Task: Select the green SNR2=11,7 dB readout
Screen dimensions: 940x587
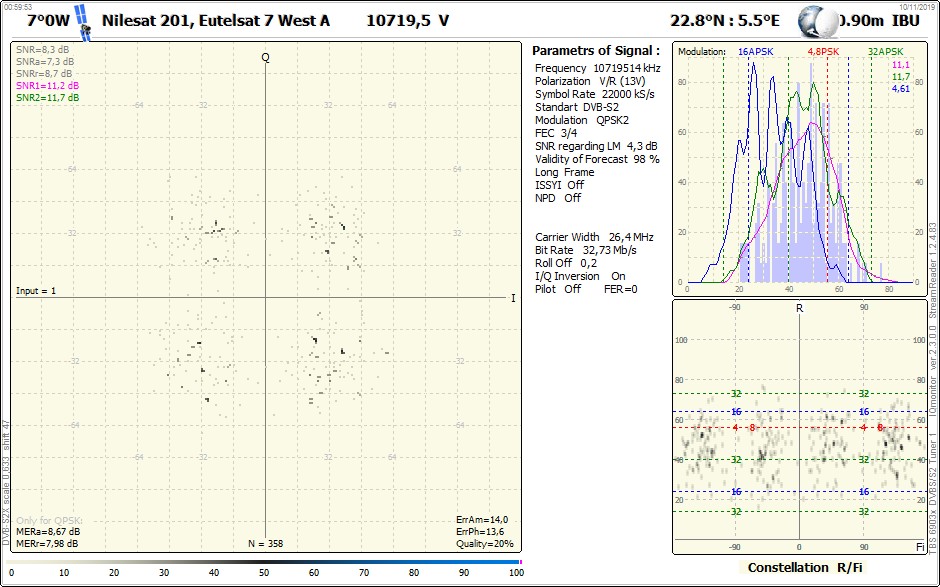Action: [x=47, y=98]
